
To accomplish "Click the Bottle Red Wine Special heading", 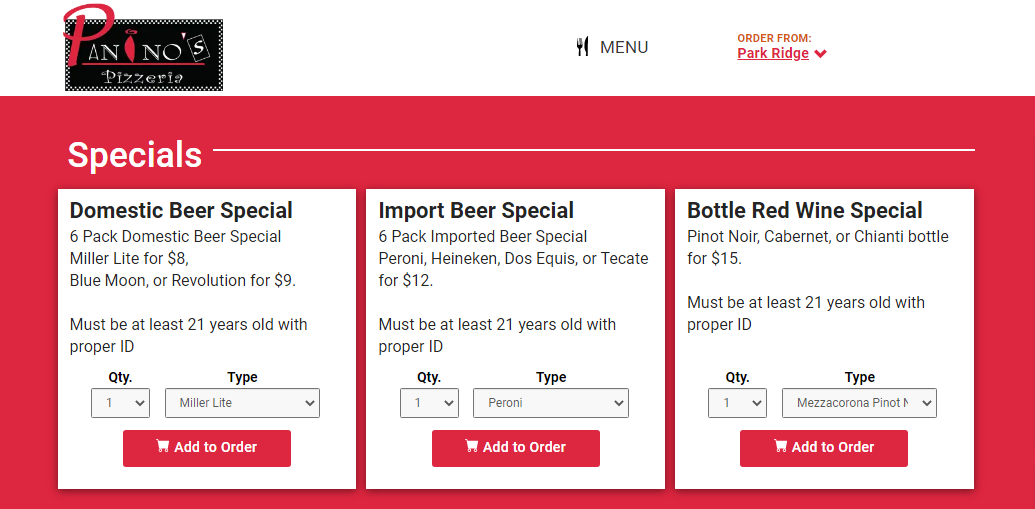I will point(804,211).
